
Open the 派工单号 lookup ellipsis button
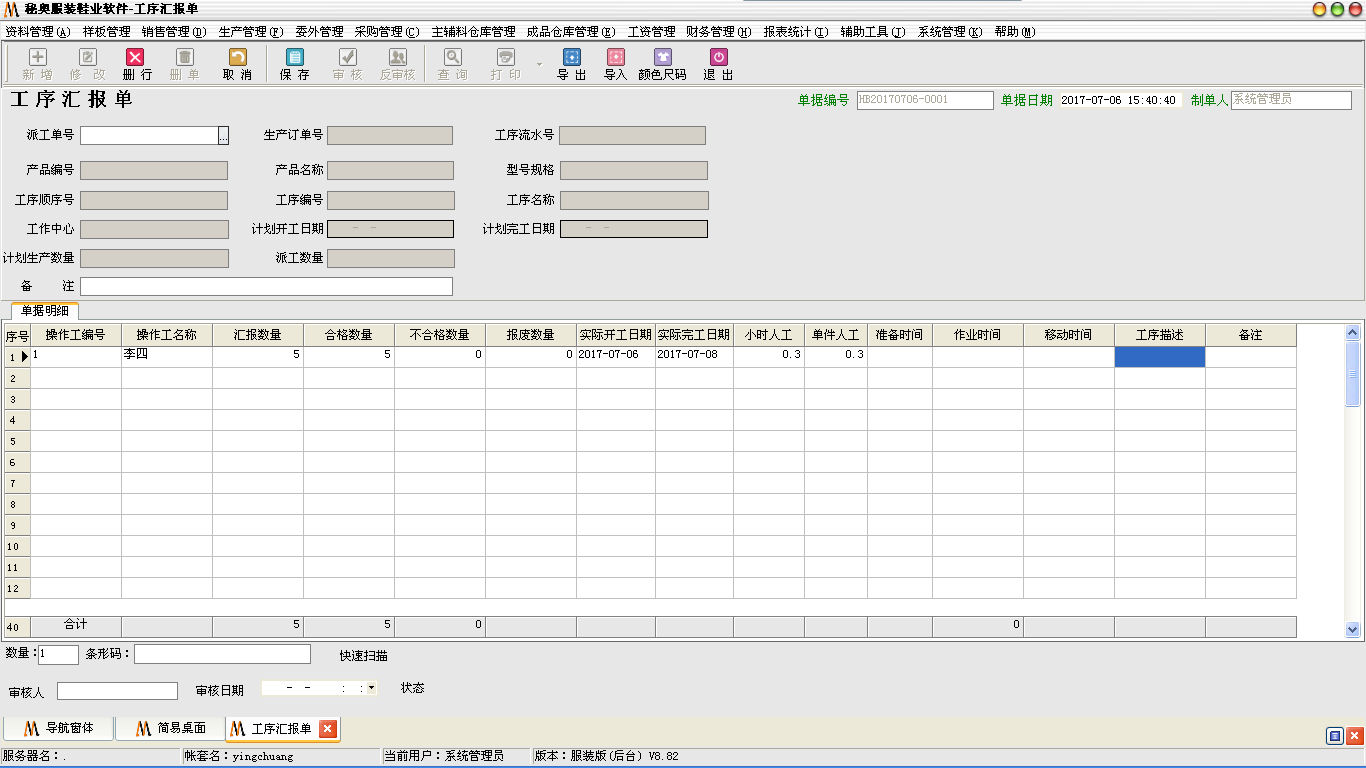click(x=224, y=136)
